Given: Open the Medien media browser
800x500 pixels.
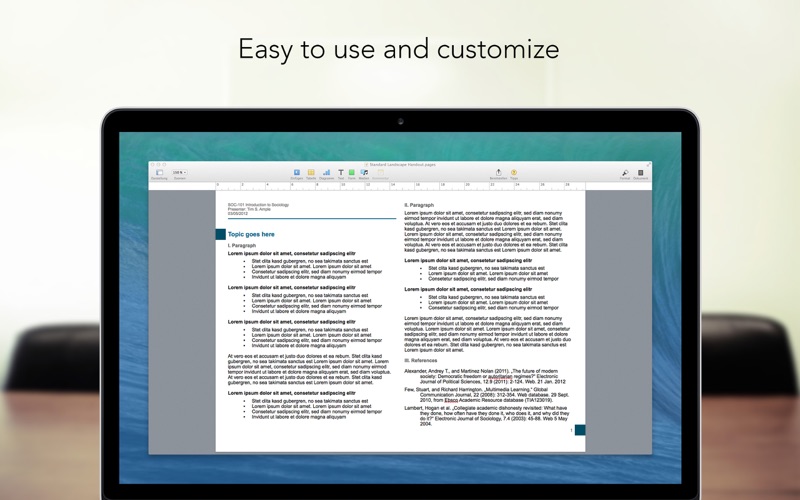Looking at the screenshot, I should tap(364, 172).
